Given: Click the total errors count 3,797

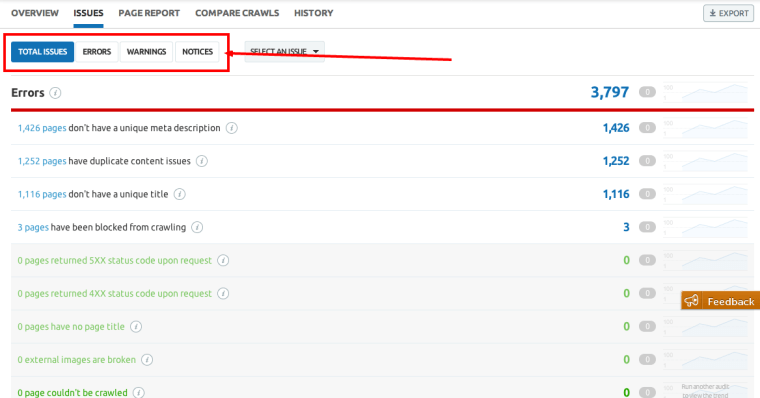Looking at the screenshot, I should click(610, 92).
